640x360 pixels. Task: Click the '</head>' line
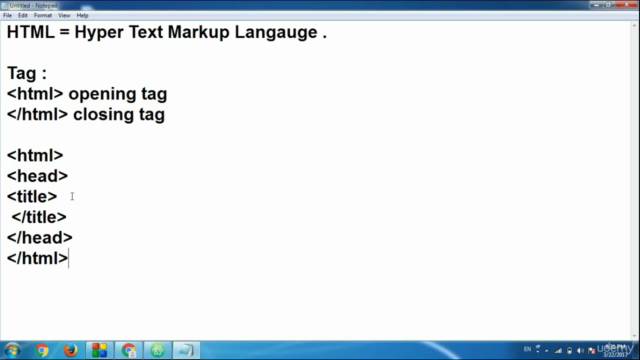click(x=40, y=238)
